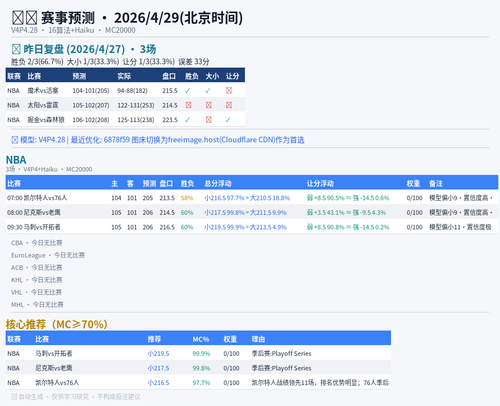Click 125-113(238) actual score cell
This screenshot has height=406, width=500.
(136, 120)
